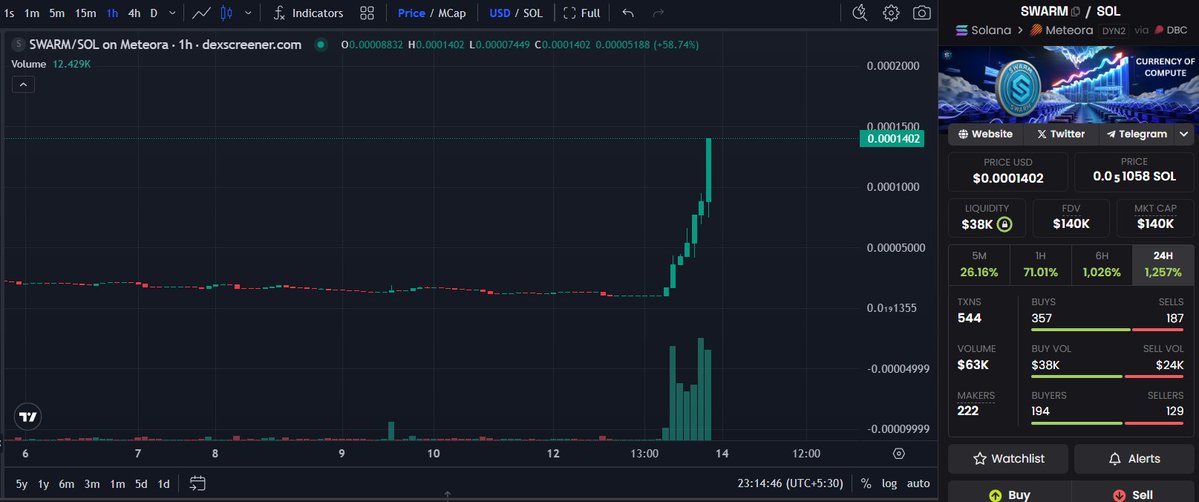Click the green Buy button
1199x502 pixels.
[1009, 494]
